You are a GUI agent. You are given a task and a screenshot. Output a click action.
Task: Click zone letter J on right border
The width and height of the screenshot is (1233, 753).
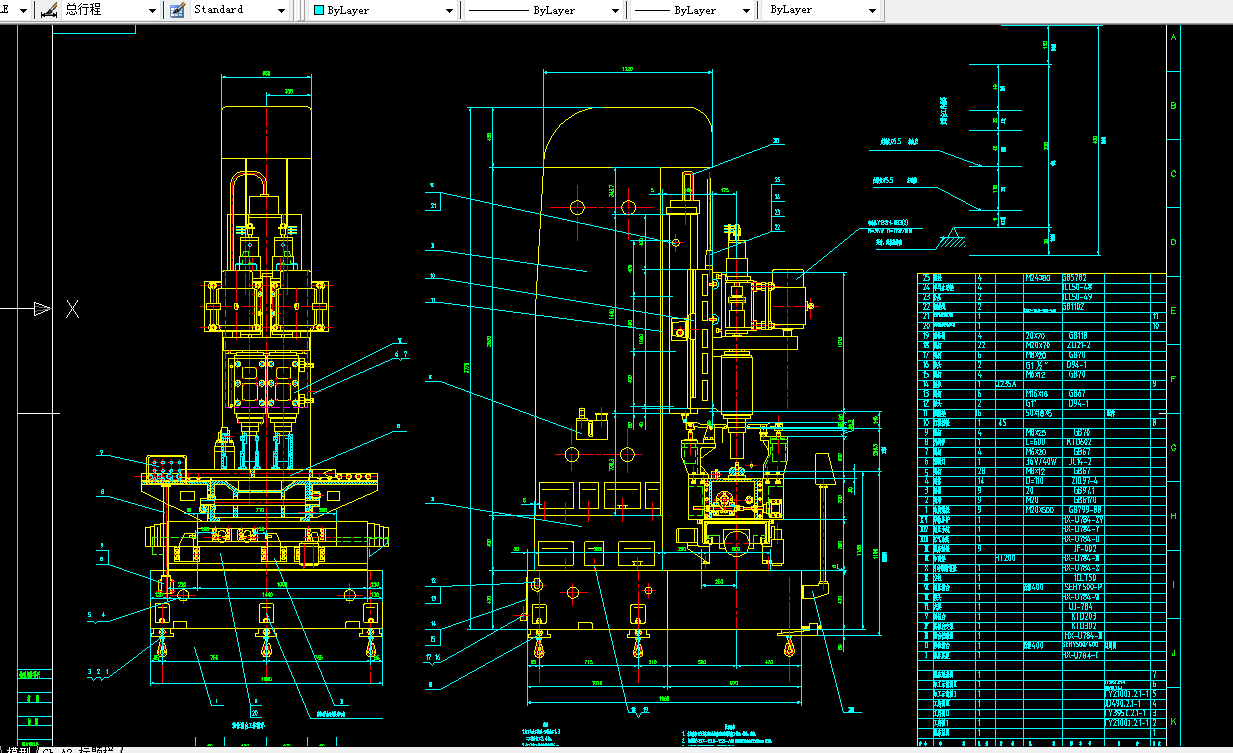point(1173,651)
